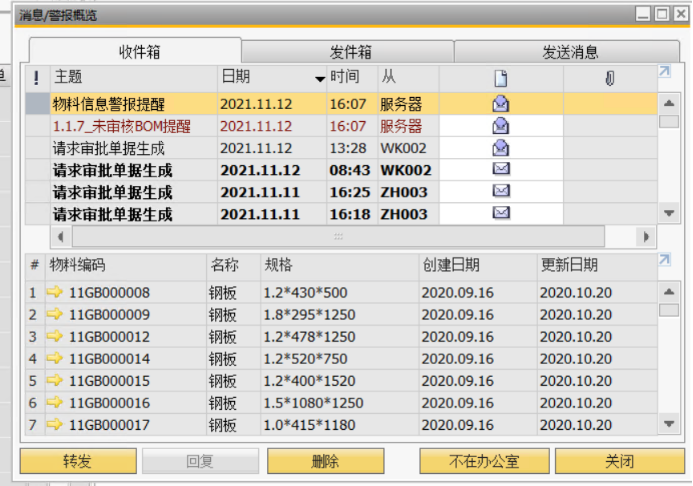Click the yellow arrow for 11GB000017
The image size is (693, 486).
click(x=54, y=425)
